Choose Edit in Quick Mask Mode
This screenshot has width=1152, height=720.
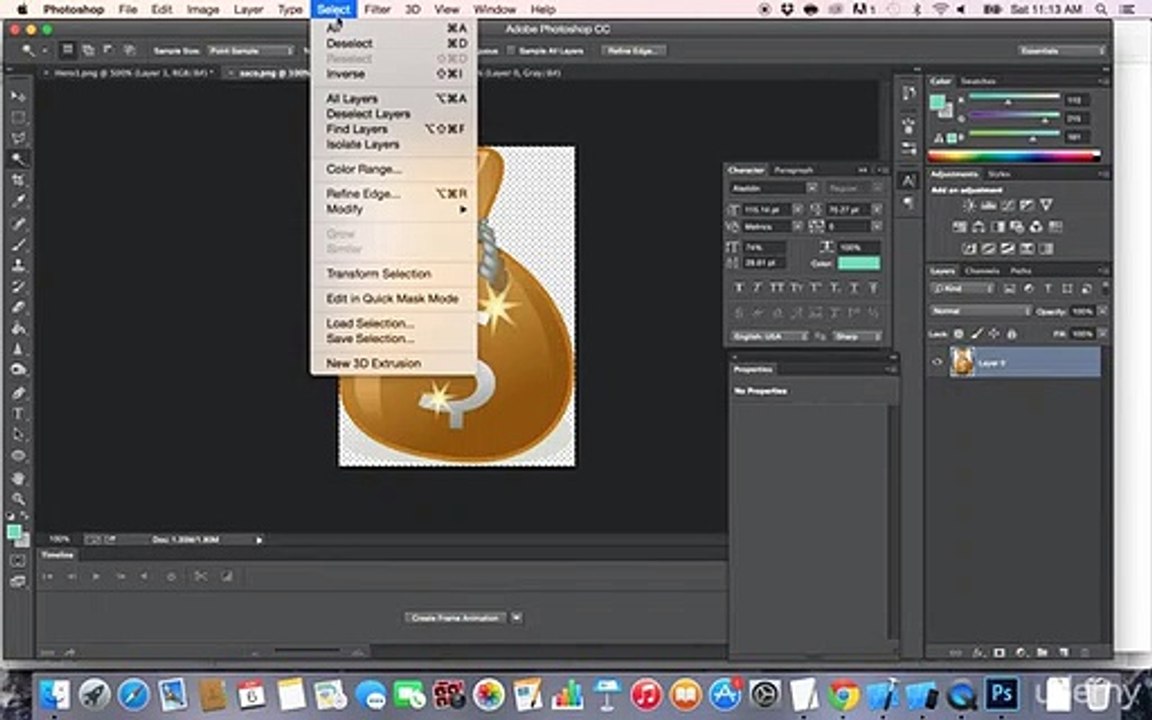click(x=397, y=298)
